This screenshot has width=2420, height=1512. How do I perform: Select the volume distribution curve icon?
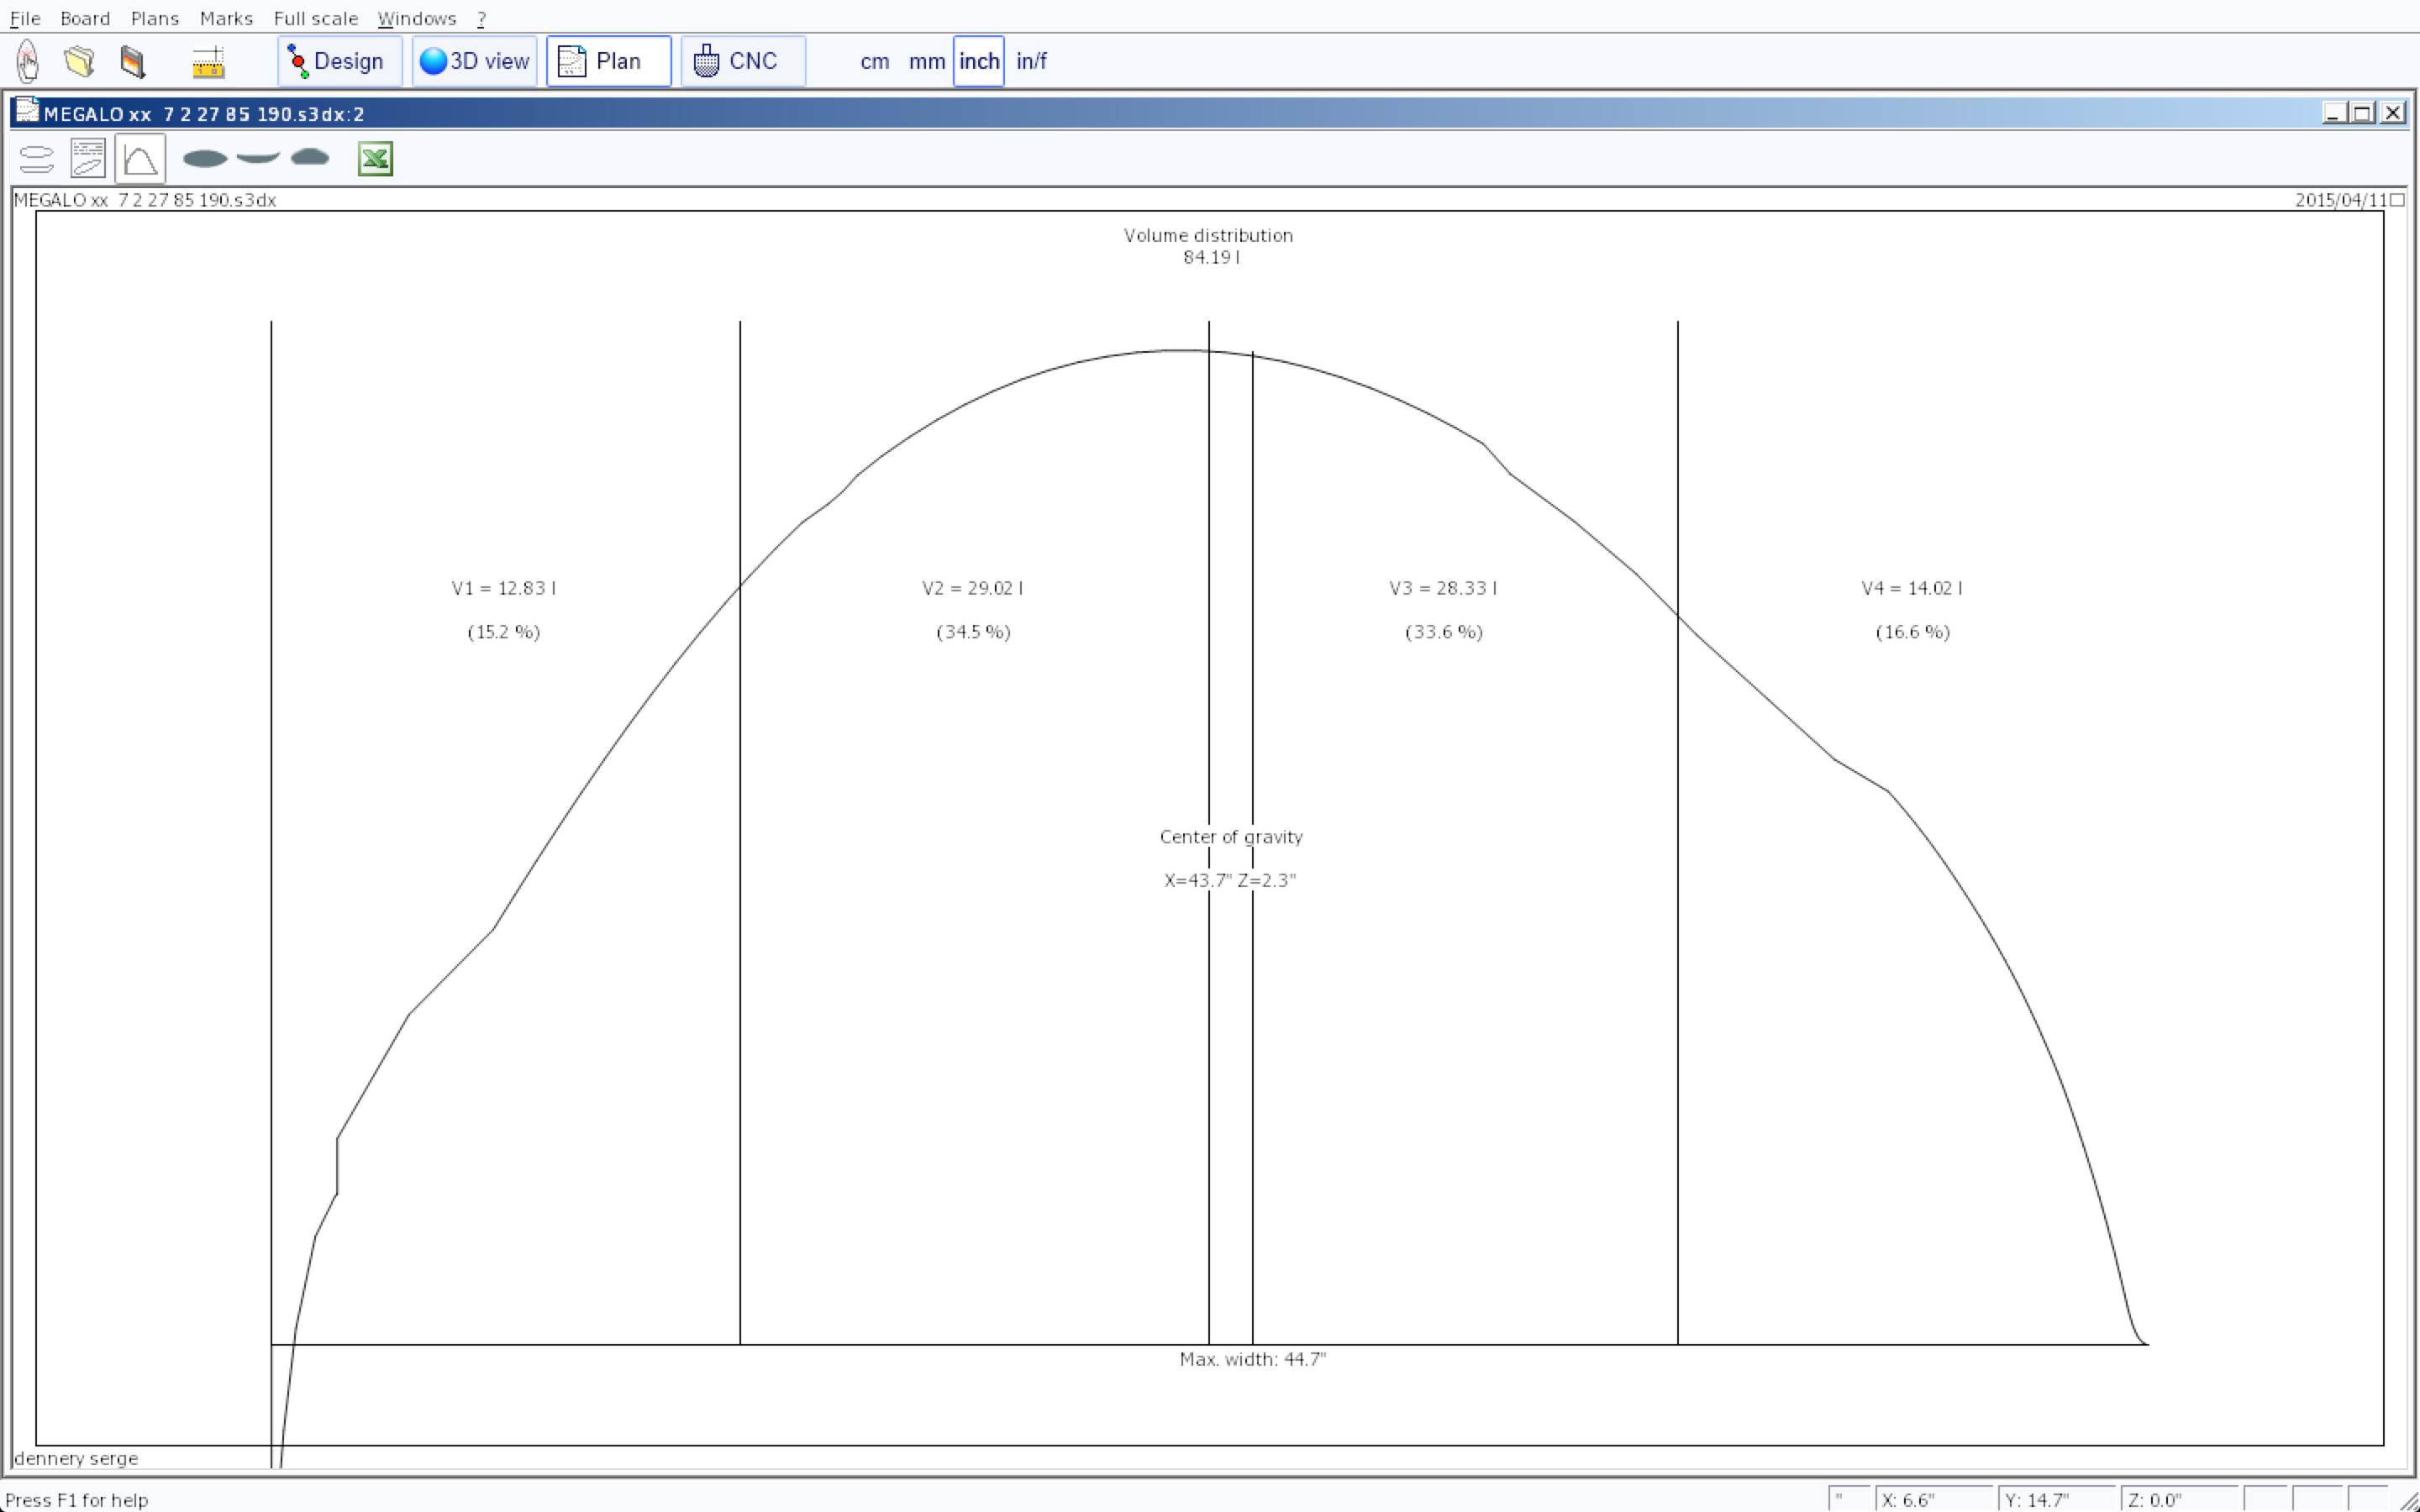pos(140,159)
